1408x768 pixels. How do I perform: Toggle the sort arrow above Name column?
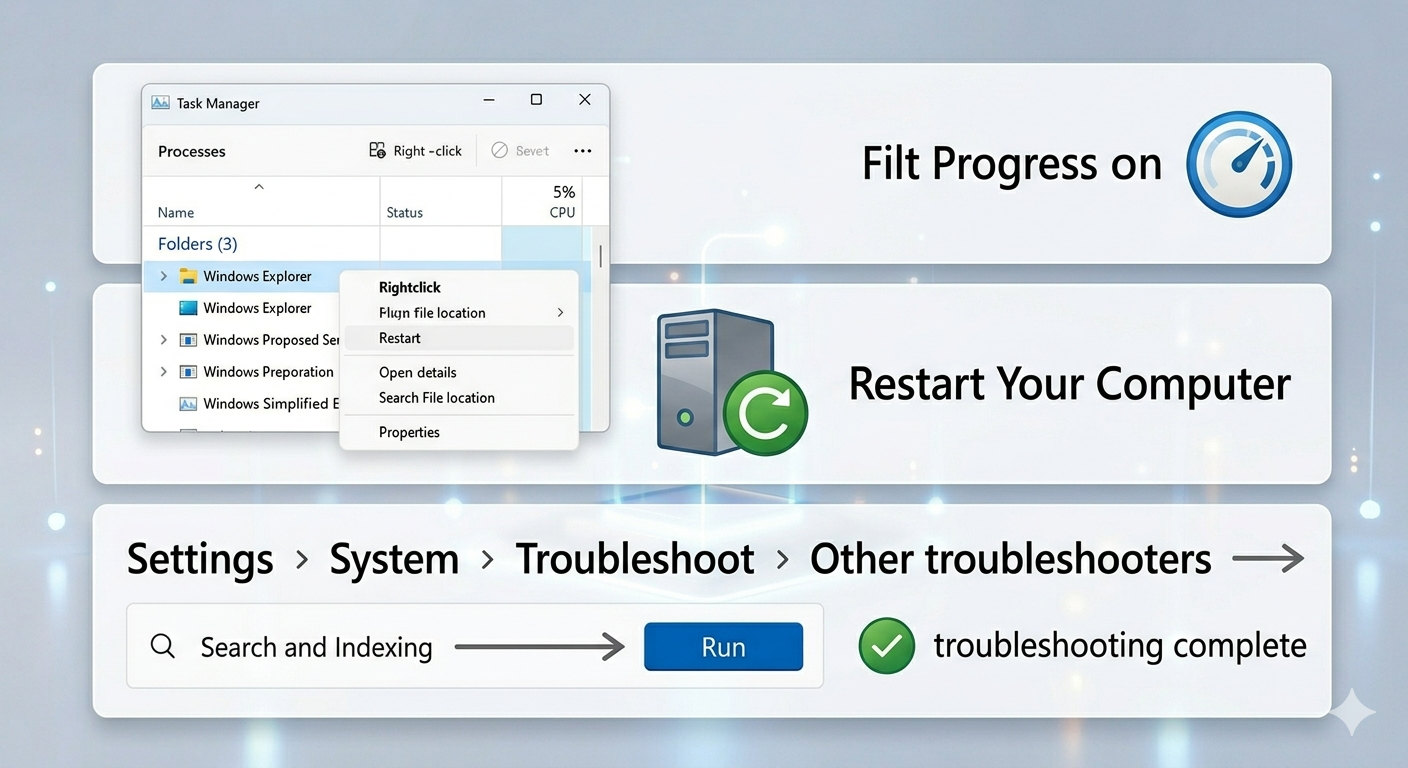259,187
